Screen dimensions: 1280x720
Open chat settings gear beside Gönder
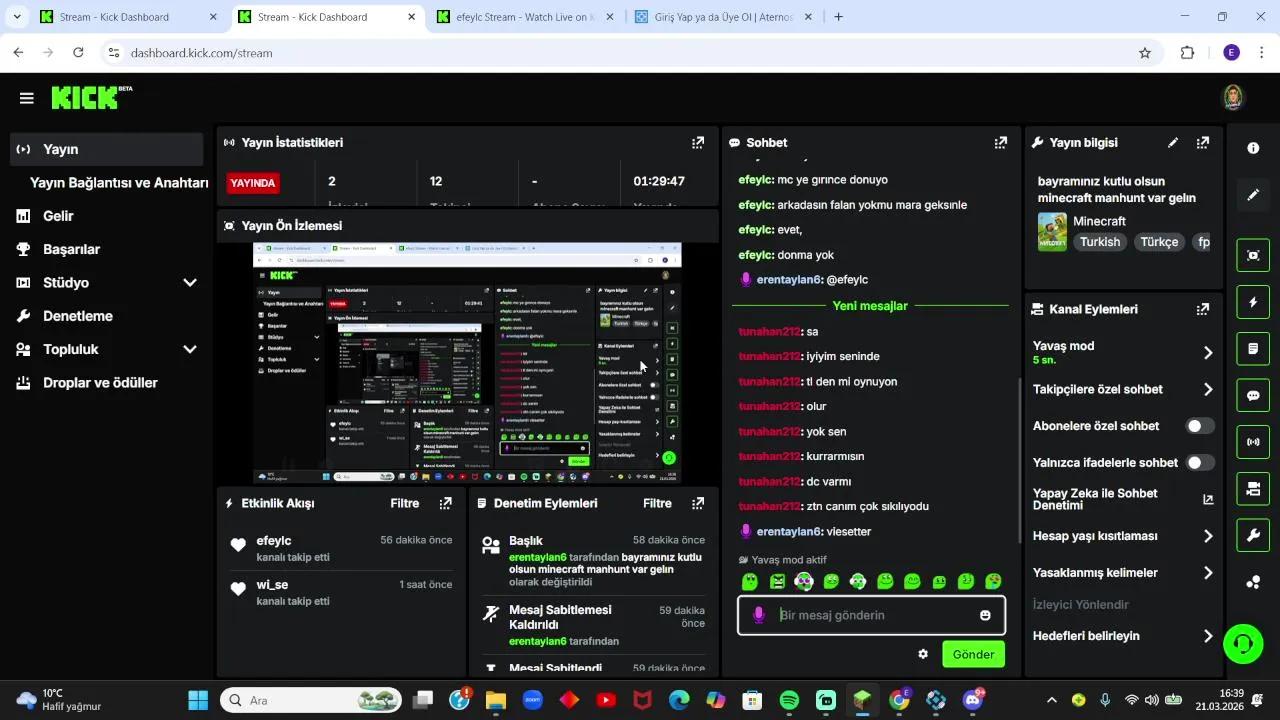point(923,654)
